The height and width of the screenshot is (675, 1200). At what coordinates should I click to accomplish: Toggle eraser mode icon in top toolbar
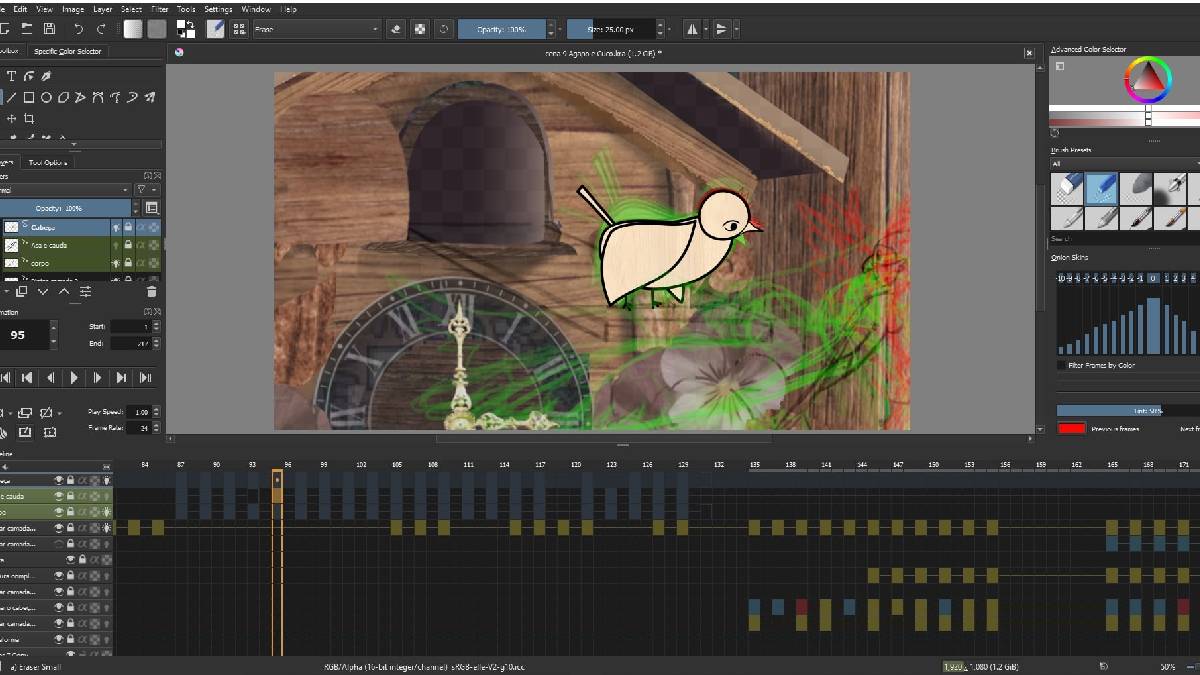click(x=396, y=29)
